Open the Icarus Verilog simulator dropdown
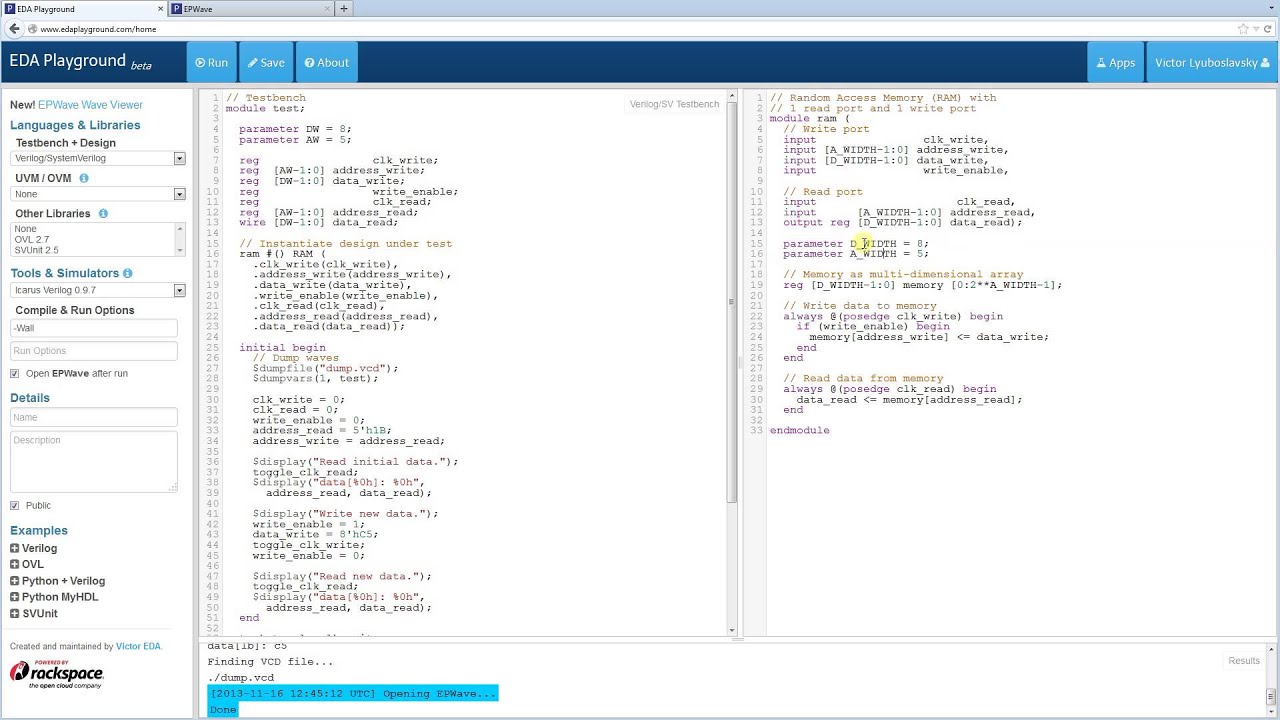This screenshot has height=720, width=1280. (98, 290)
